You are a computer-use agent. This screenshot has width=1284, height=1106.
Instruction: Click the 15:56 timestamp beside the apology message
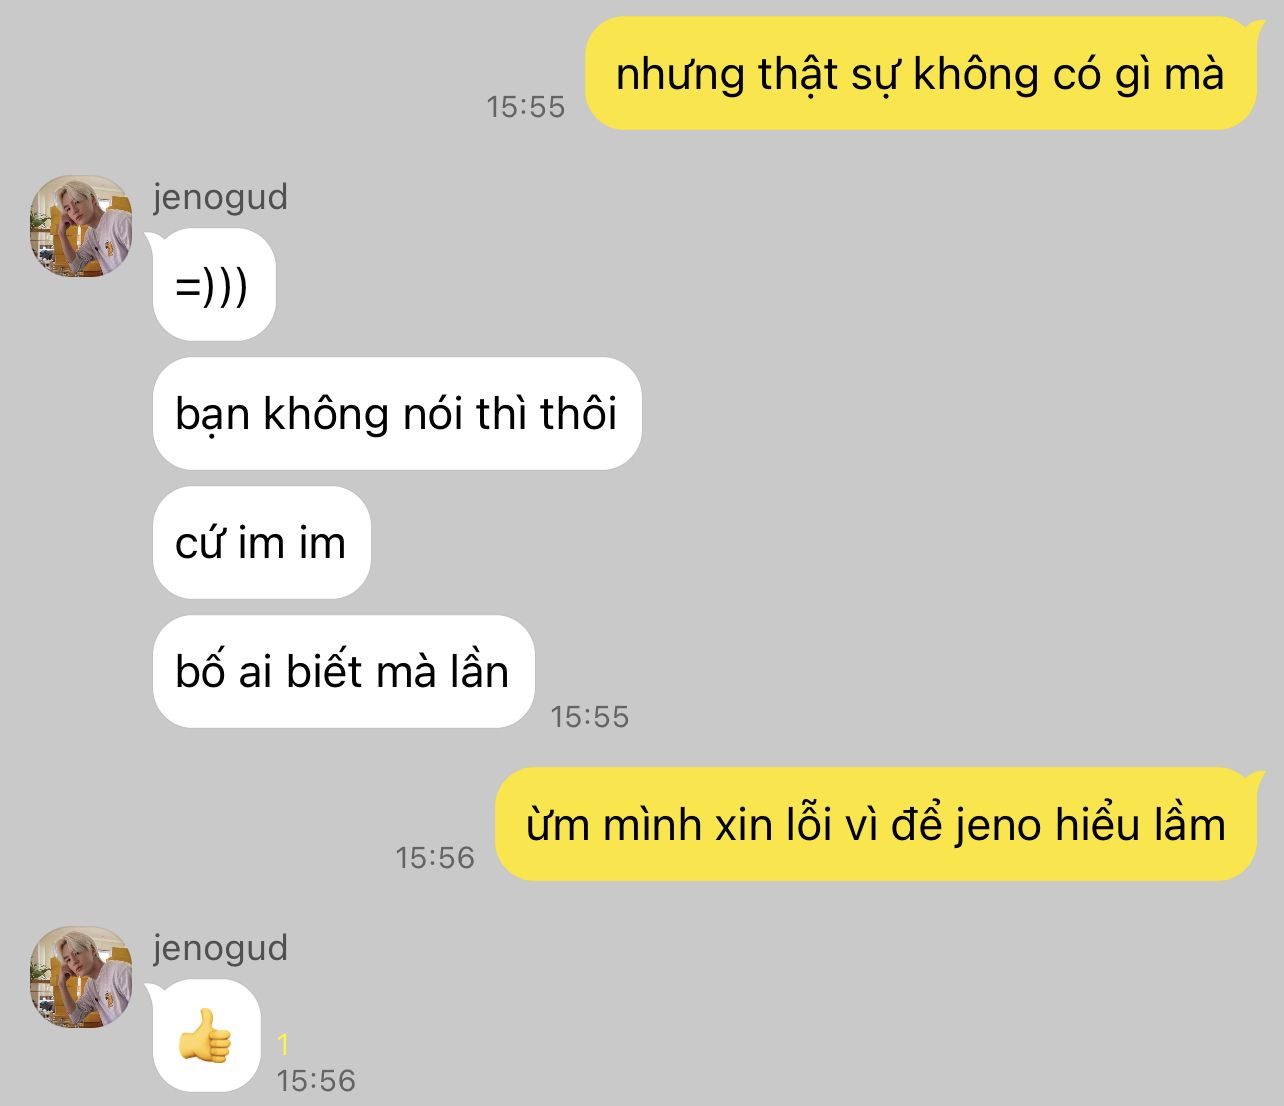tap(435, 858)
